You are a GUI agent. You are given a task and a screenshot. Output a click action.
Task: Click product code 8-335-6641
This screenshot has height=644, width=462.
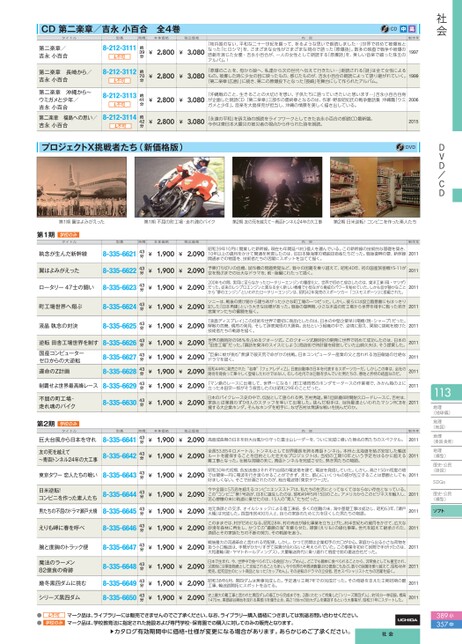pyautogui.click(x=120, y=439)
